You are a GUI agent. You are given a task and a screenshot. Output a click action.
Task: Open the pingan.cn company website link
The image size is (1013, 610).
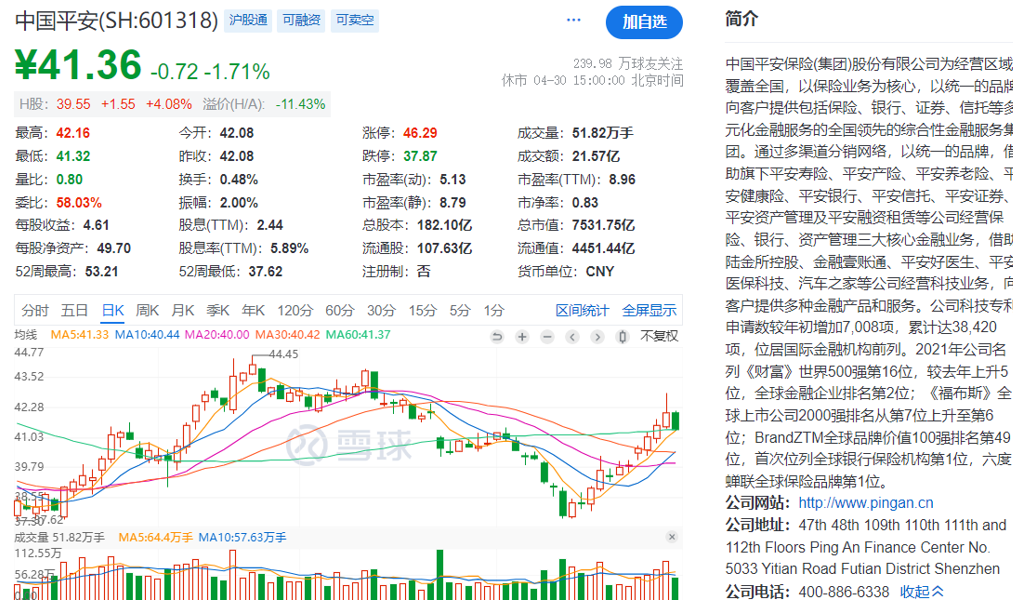(x=866, y=503)
